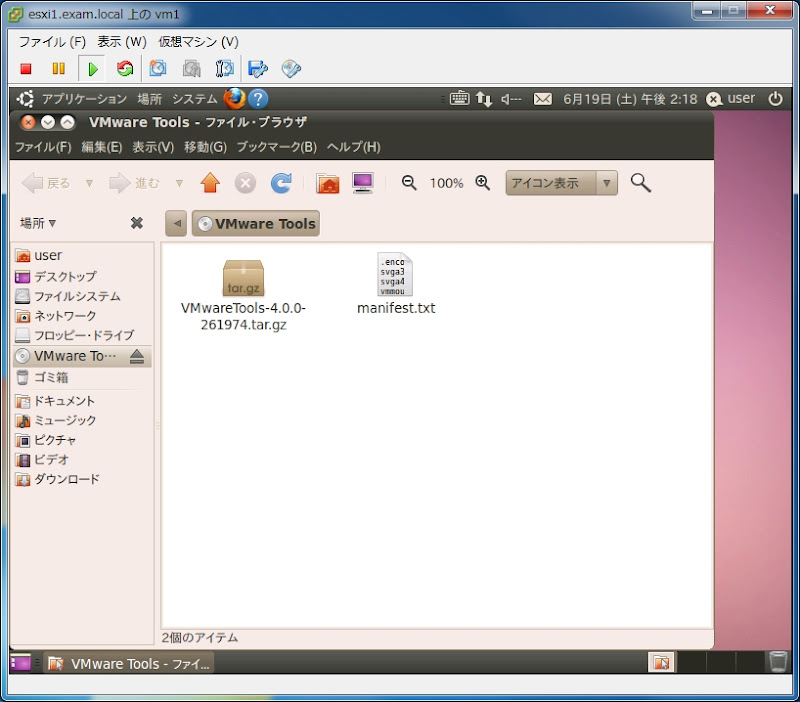This screenshot has width=800, height=702.
Task: Open the ブックマーク(B) menu
Action: pyautogui.click(x=277, y=147)
